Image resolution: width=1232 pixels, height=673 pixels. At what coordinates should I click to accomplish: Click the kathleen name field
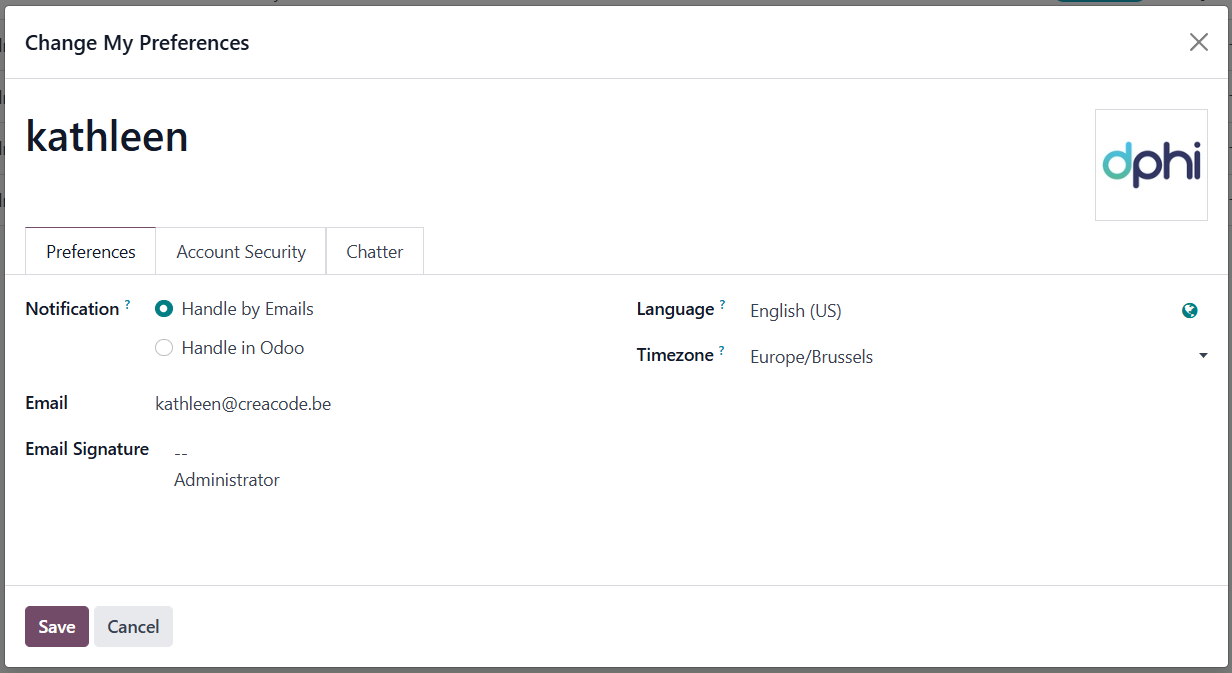point(106,136)
